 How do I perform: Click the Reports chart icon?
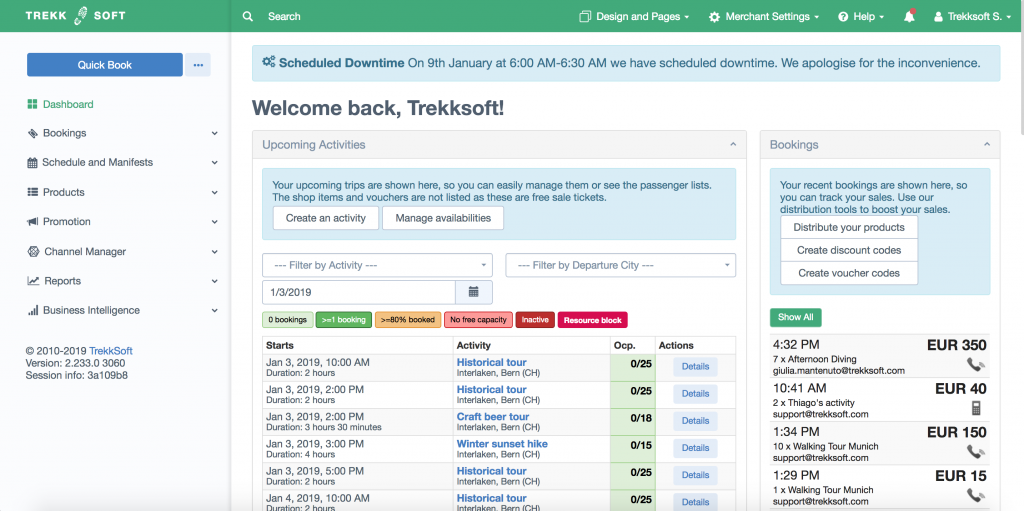(33, 281)
